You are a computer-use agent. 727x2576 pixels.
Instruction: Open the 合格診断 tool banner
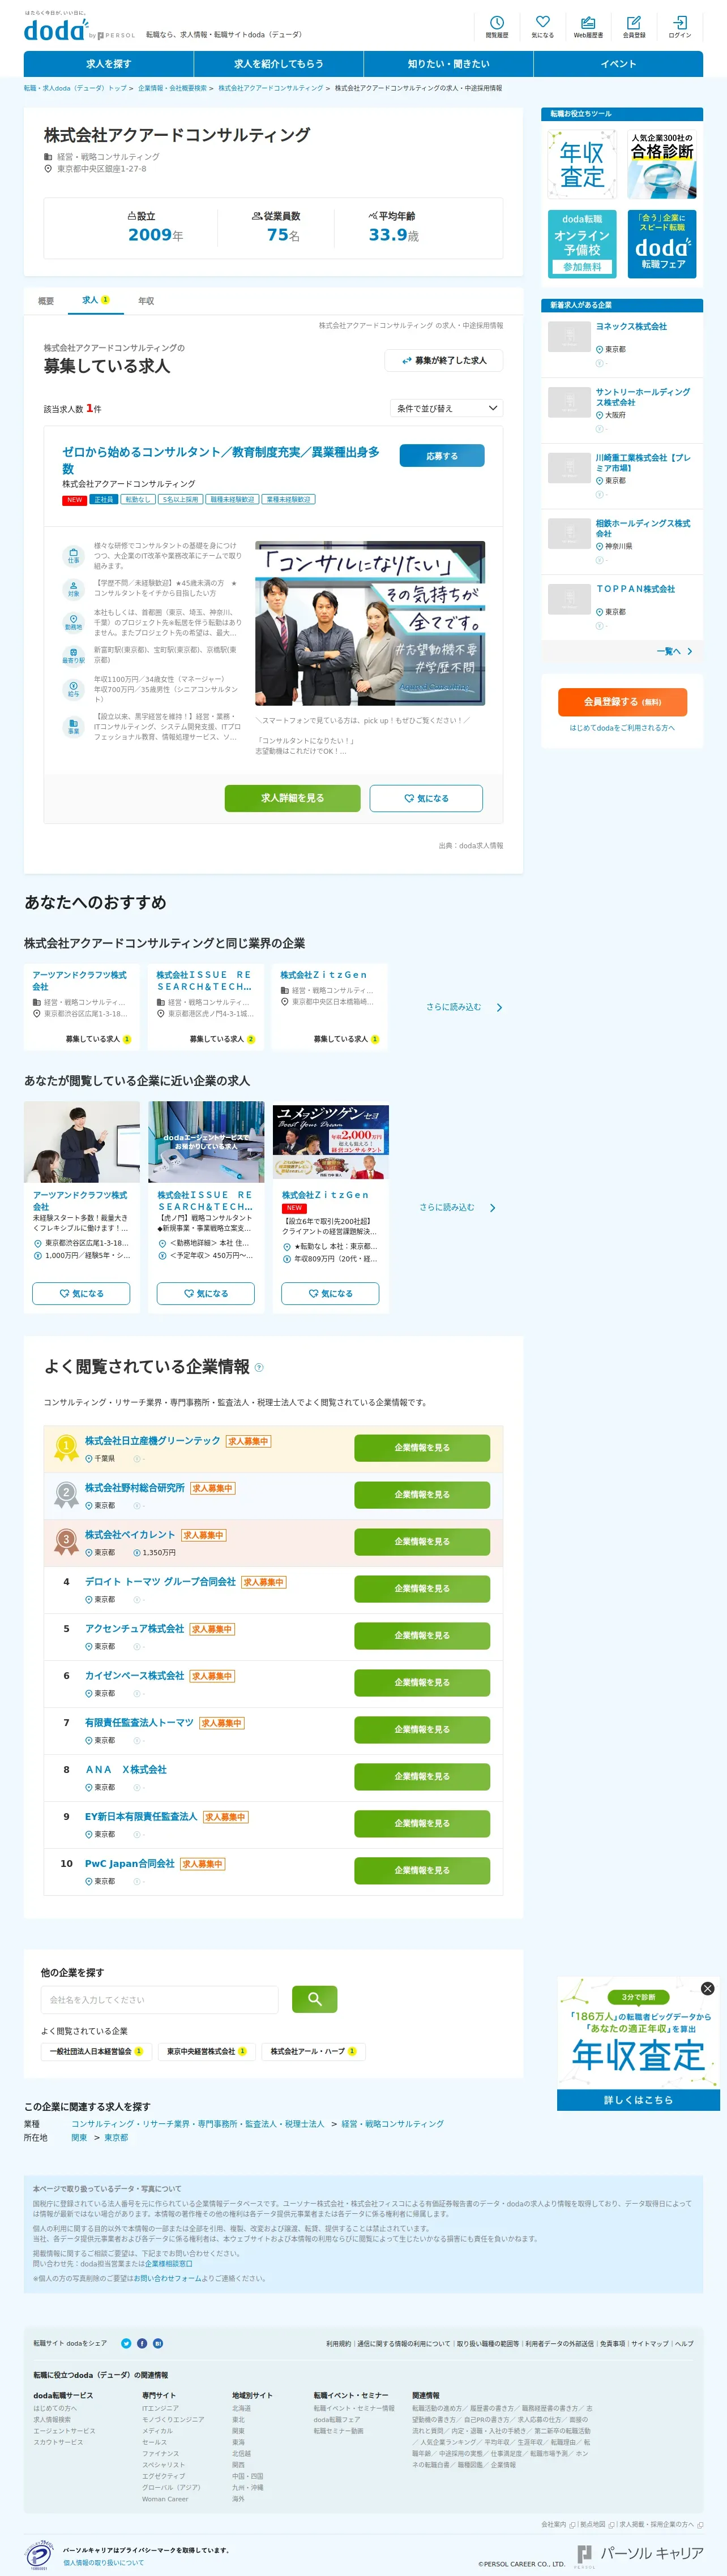[662, 165]
